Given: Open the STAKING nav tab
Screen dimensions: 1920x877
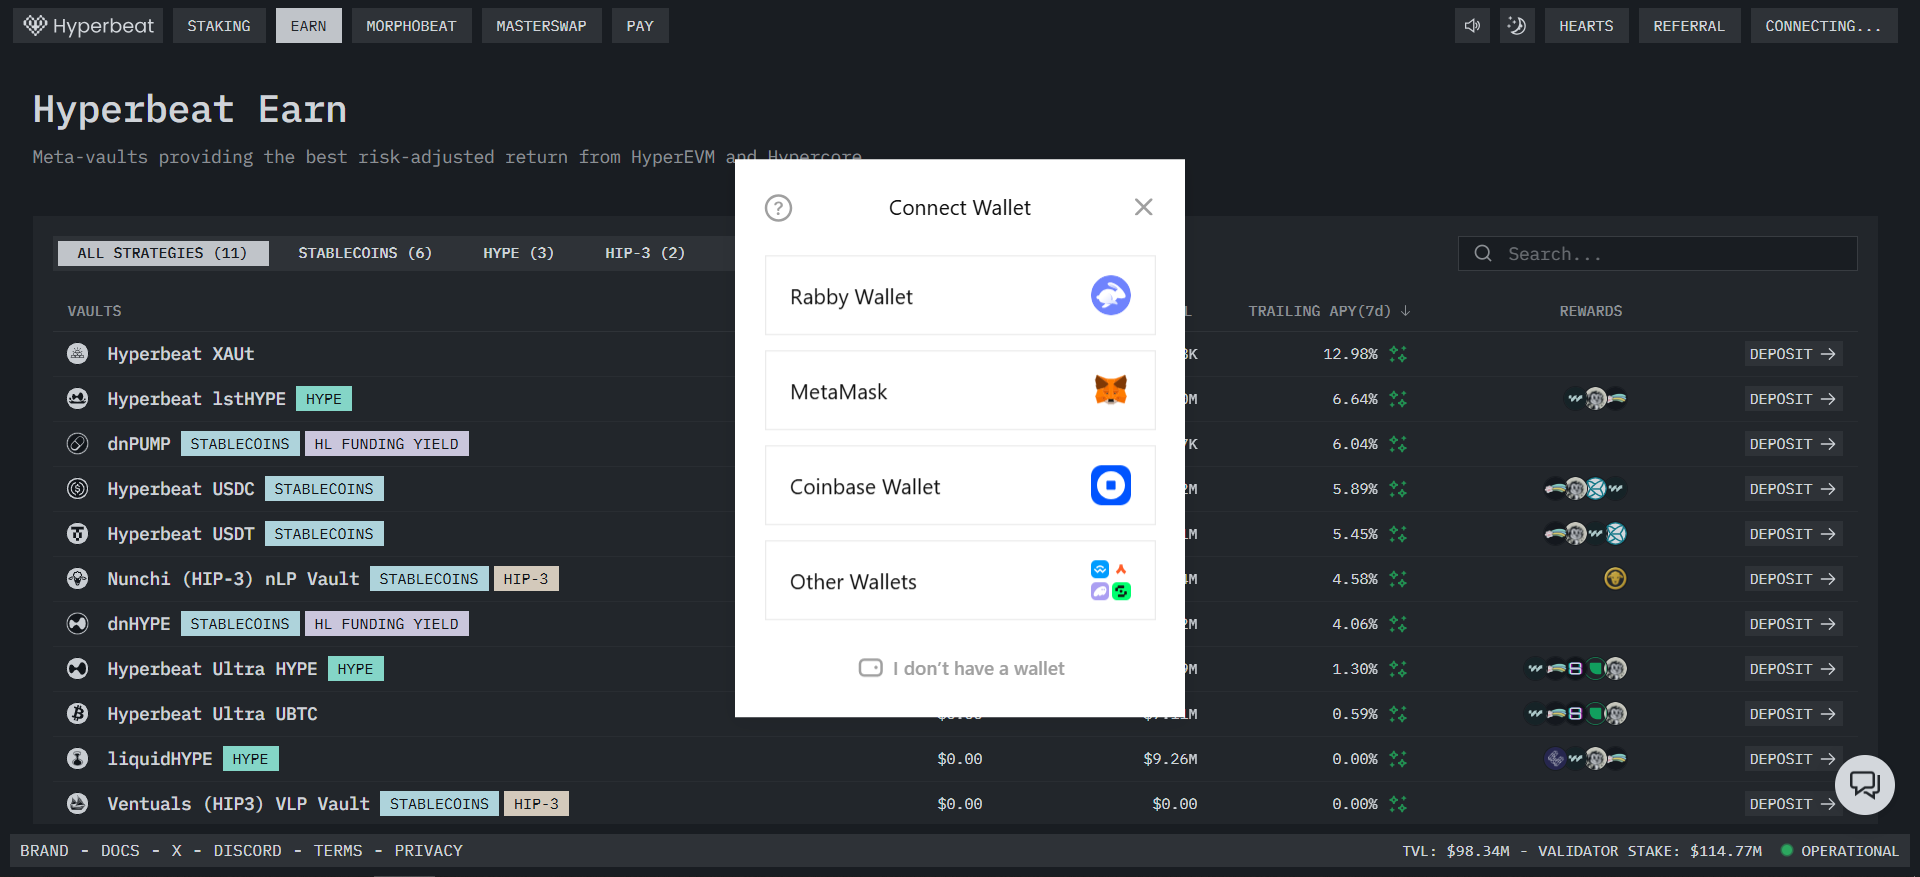Looking at the screenshot, I should click(x=219, y=26).
